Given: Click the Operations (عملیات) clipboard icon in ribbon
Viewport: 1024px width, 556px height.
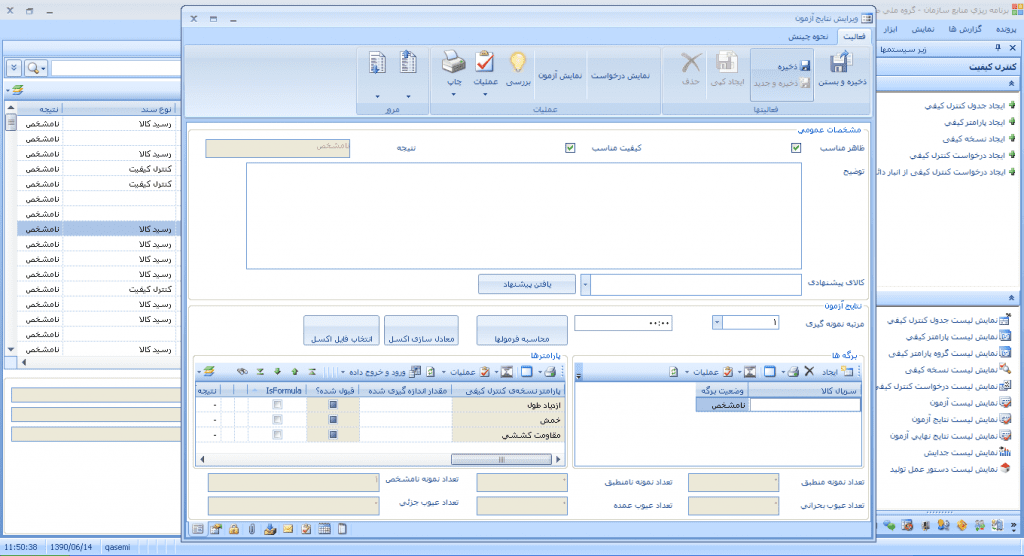Looking at the screenshot, I should (x=484, y=61).
